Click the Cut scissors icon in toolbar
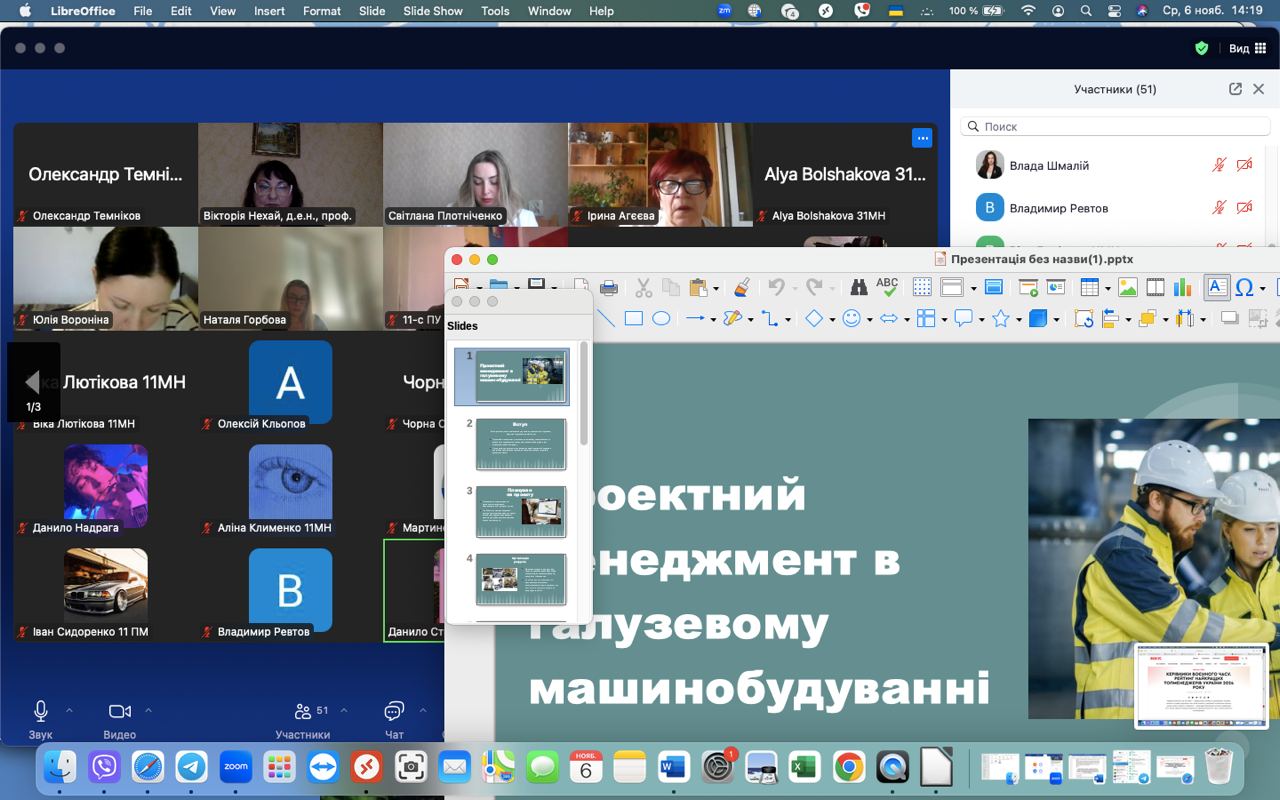Image resolution: width=1280 pixels, height=800 pixels. (643, 288)
